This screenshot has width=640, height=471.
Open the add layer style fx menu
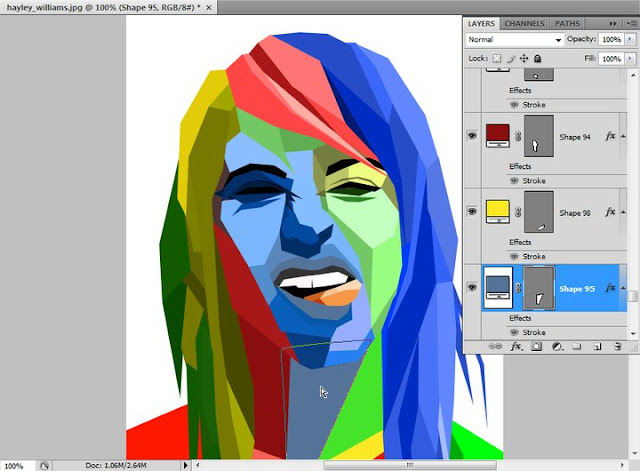516,347
